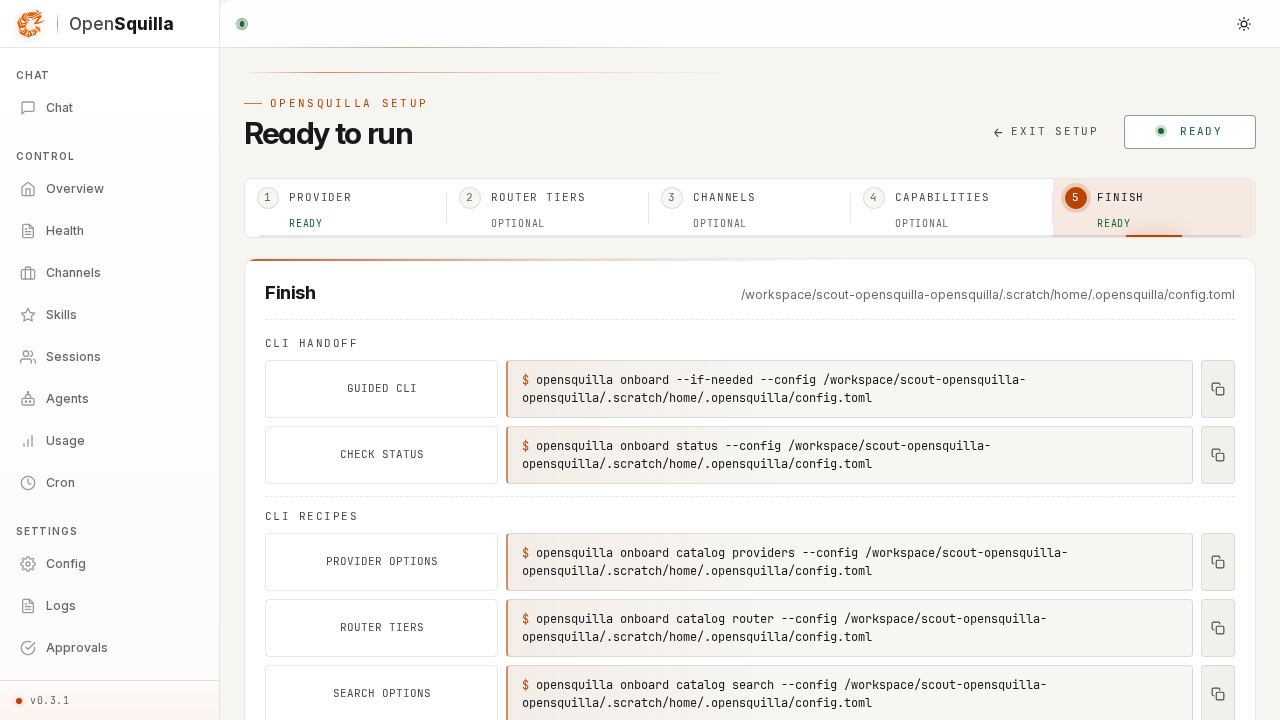Click the config.toml path in Finish header

pos(988,295)
